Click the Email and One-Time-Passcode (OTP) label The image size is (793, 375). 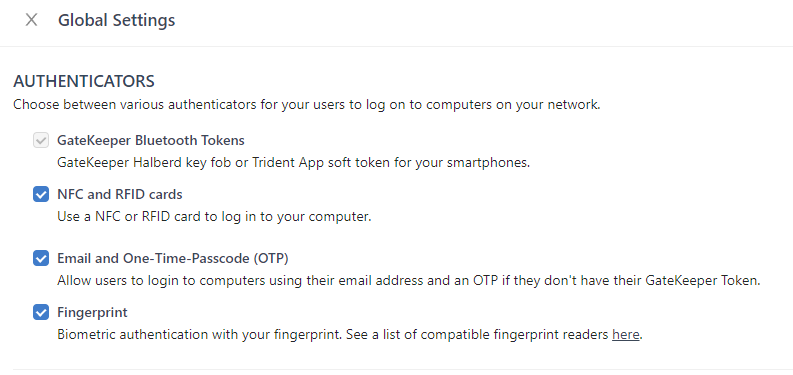(x=172, y=259)
